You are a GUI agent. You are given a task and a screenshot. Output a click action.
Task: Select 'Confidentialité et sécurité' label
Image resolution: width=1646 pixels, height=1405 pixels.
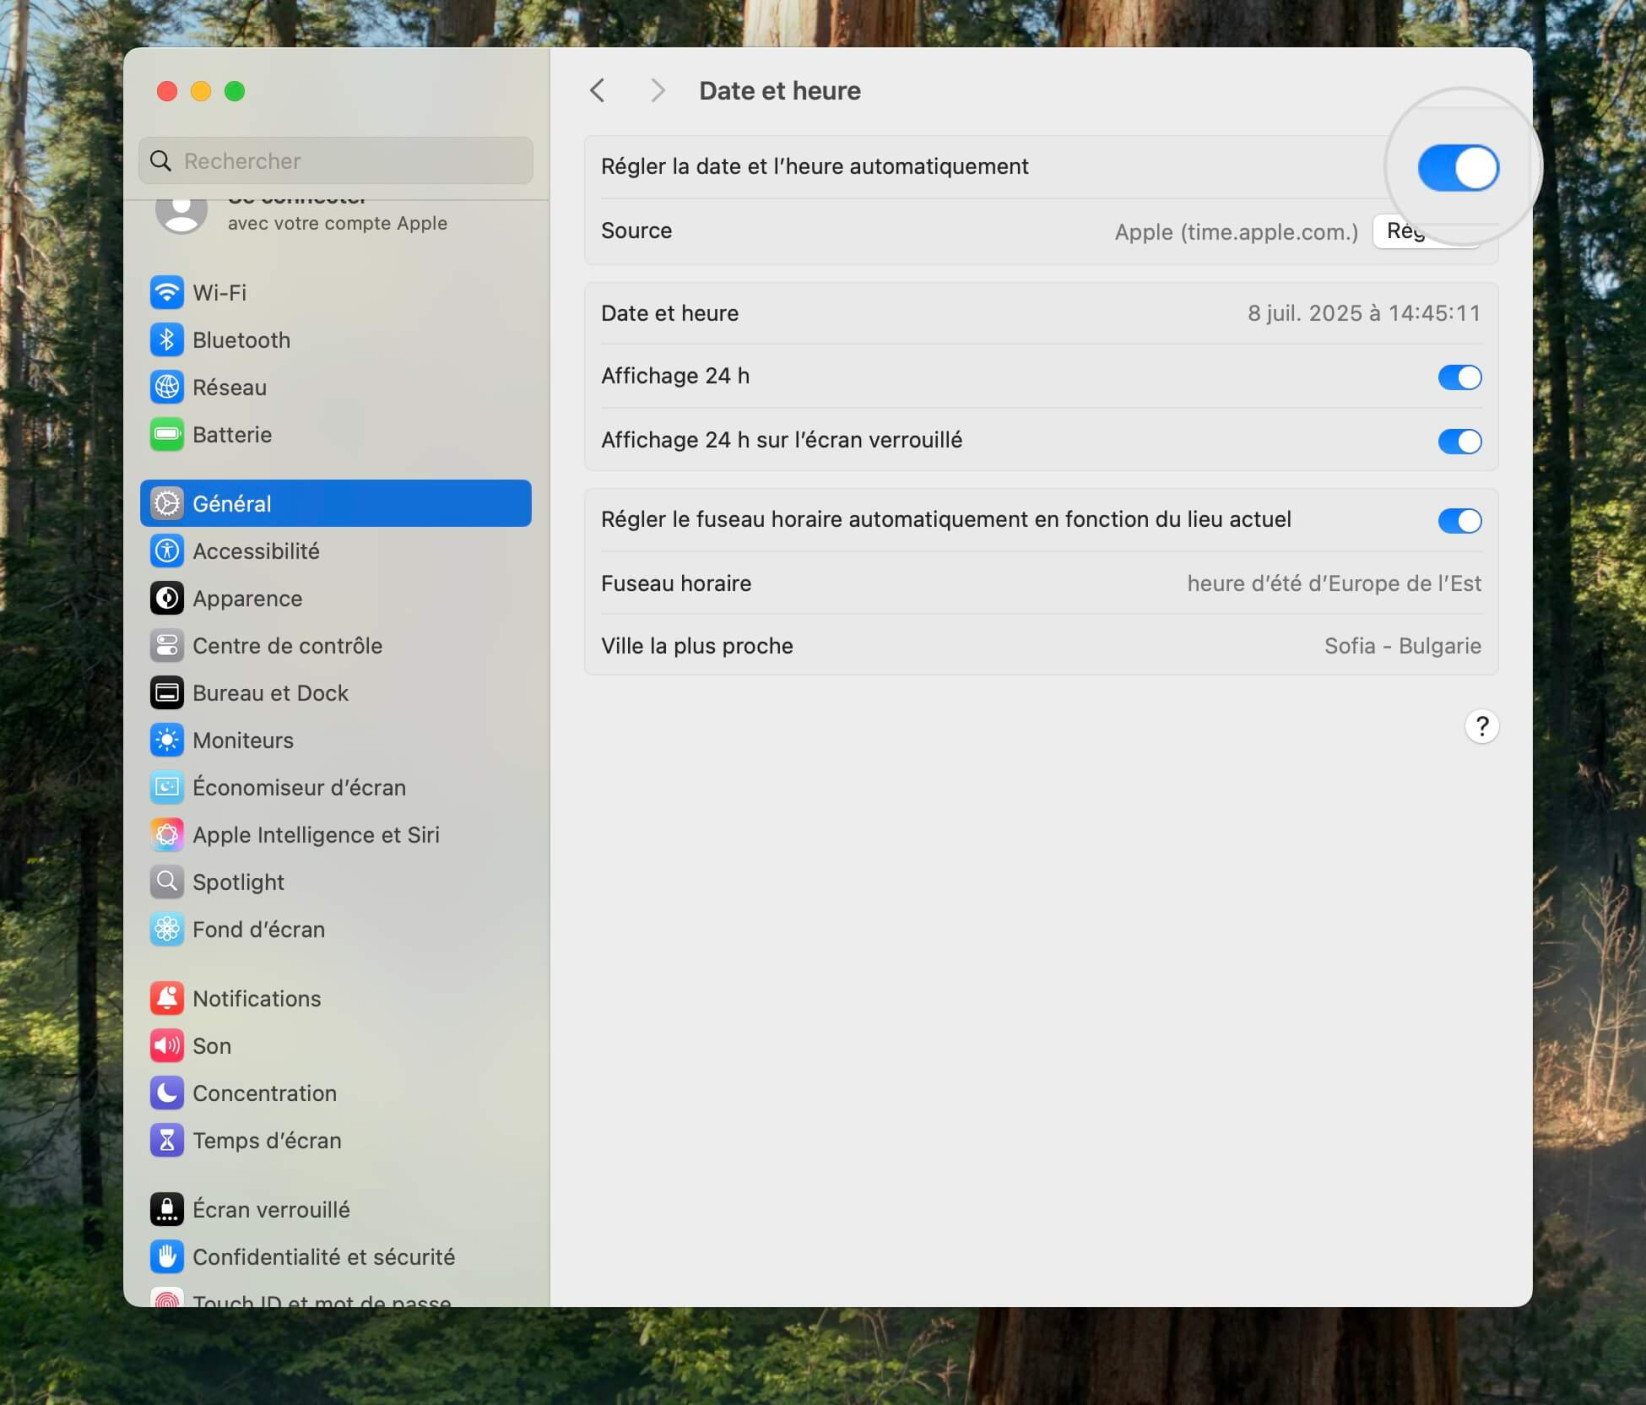[324, 1257]
